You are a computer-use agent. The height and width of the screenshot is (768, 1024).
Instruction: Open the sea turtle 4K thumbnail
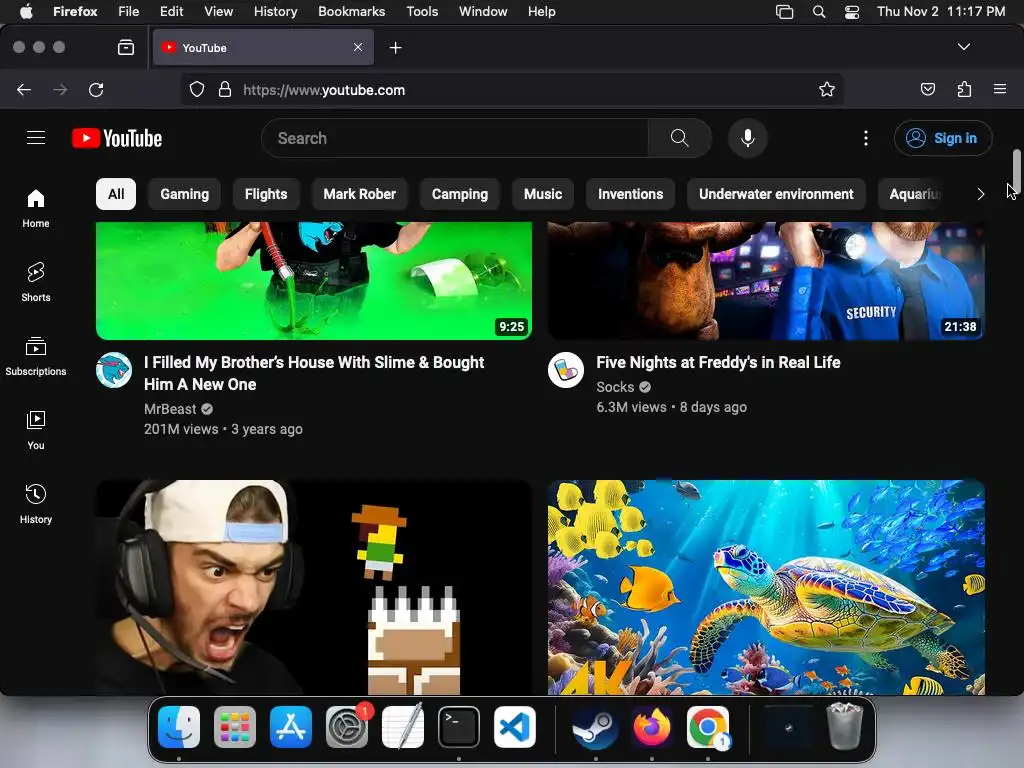(766, 587)
